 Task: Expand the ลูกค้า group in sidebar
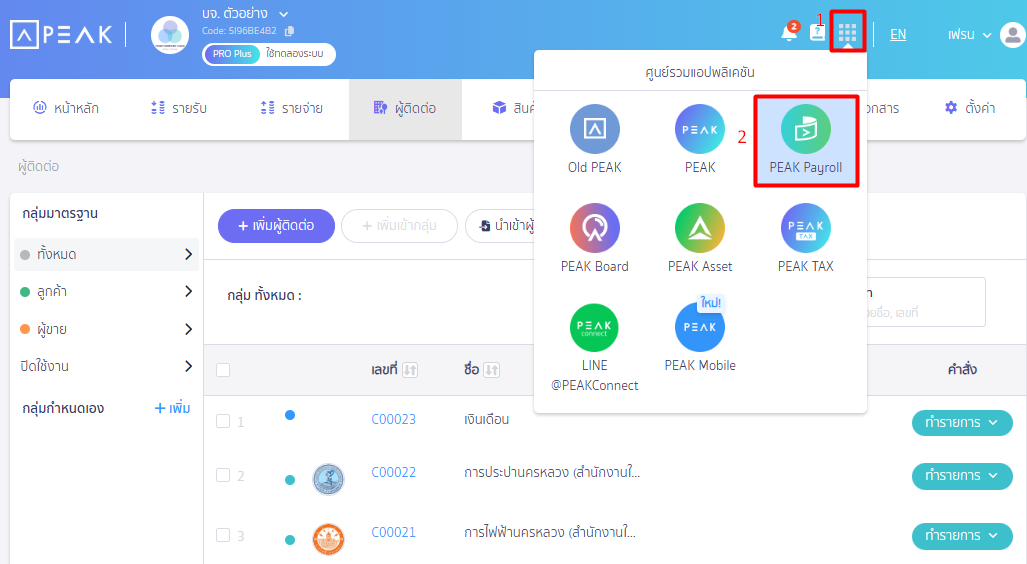[x=105, y=292]
